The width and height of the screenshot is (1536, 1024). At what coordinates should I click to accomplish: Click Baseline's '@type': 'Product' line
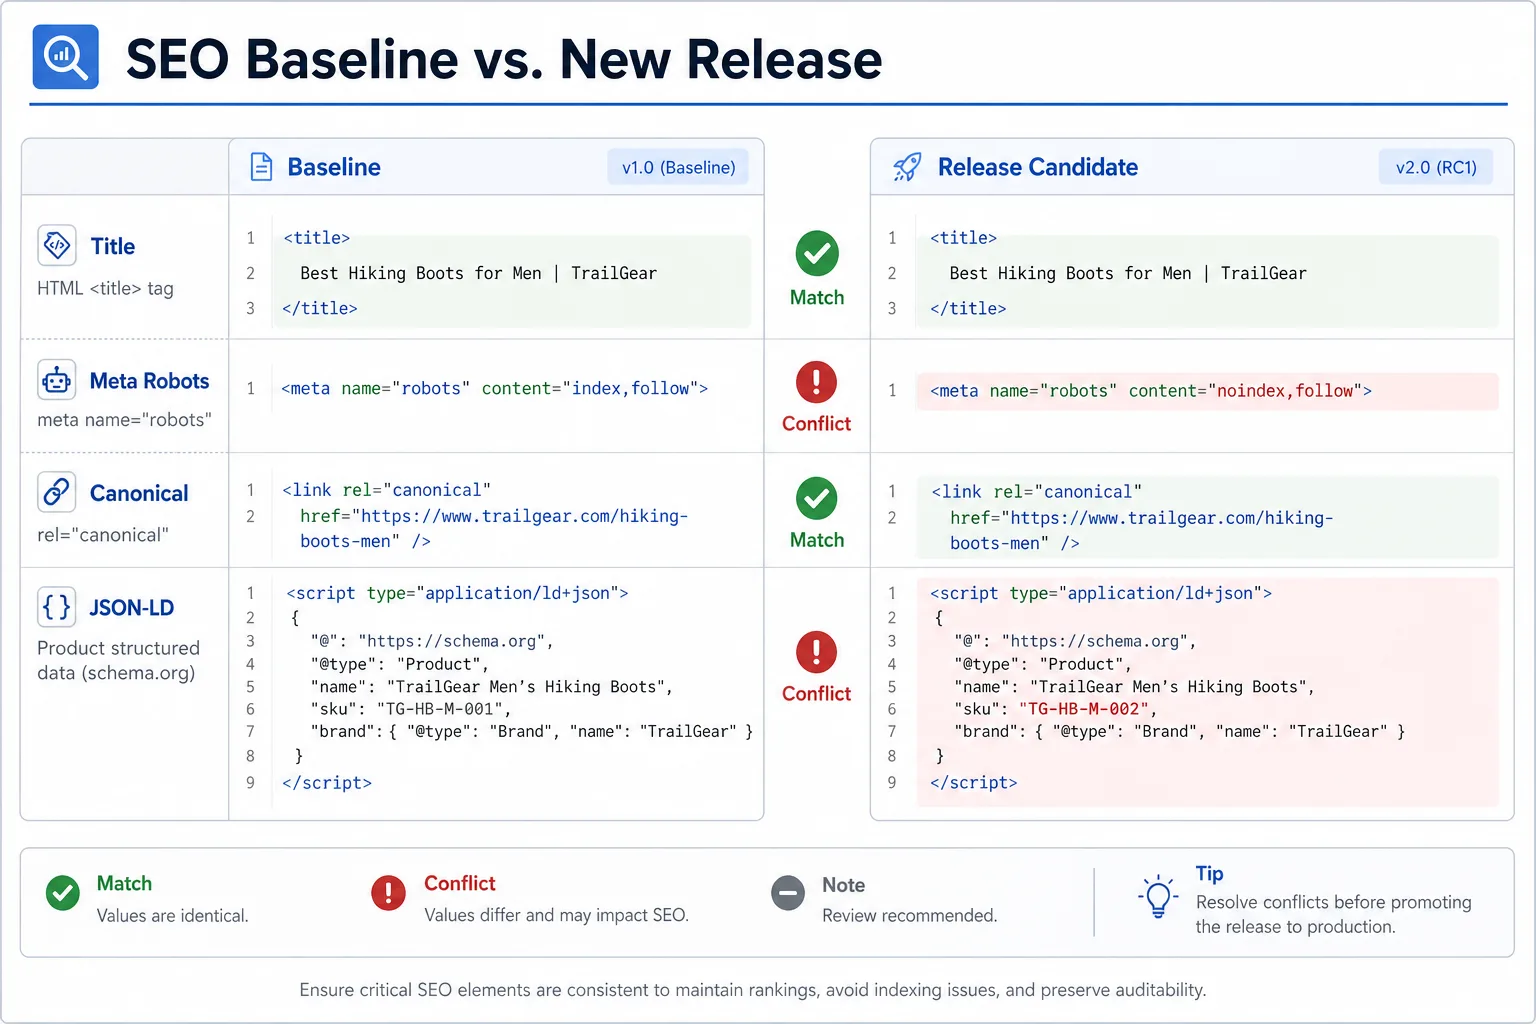(x=399, y=664)
